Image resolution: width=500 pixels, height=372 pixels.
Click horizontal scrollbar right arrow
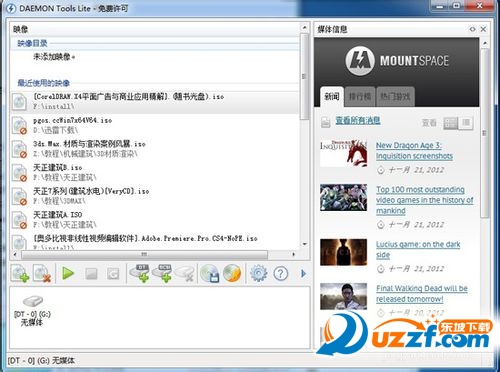coord(293,254)
